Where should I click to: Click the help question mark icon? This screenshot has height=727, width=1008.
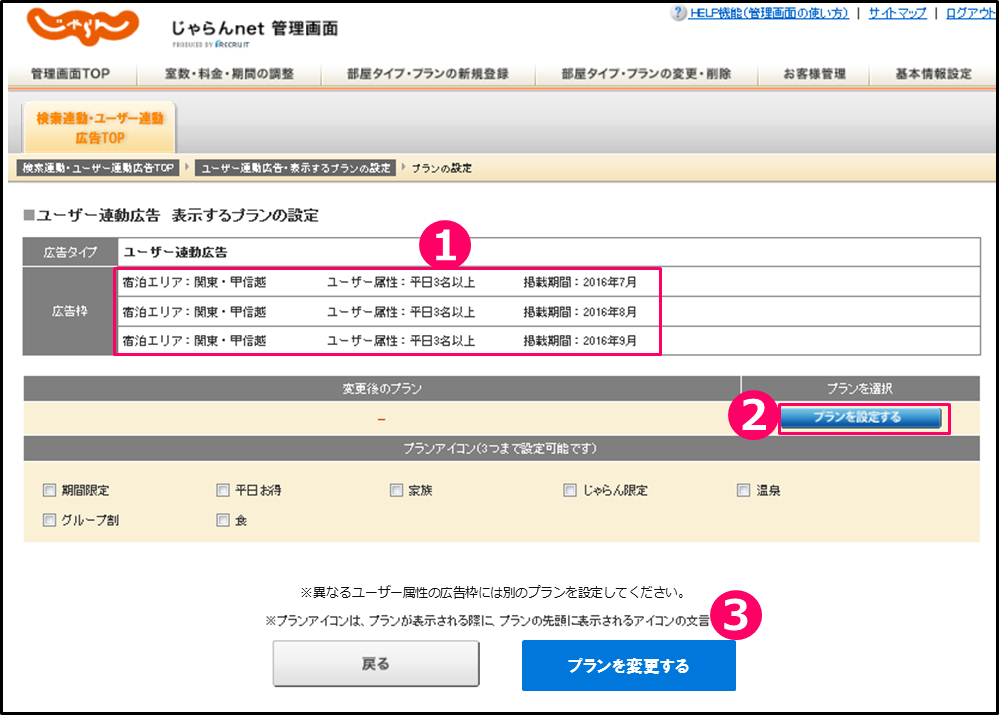(679, 14)
